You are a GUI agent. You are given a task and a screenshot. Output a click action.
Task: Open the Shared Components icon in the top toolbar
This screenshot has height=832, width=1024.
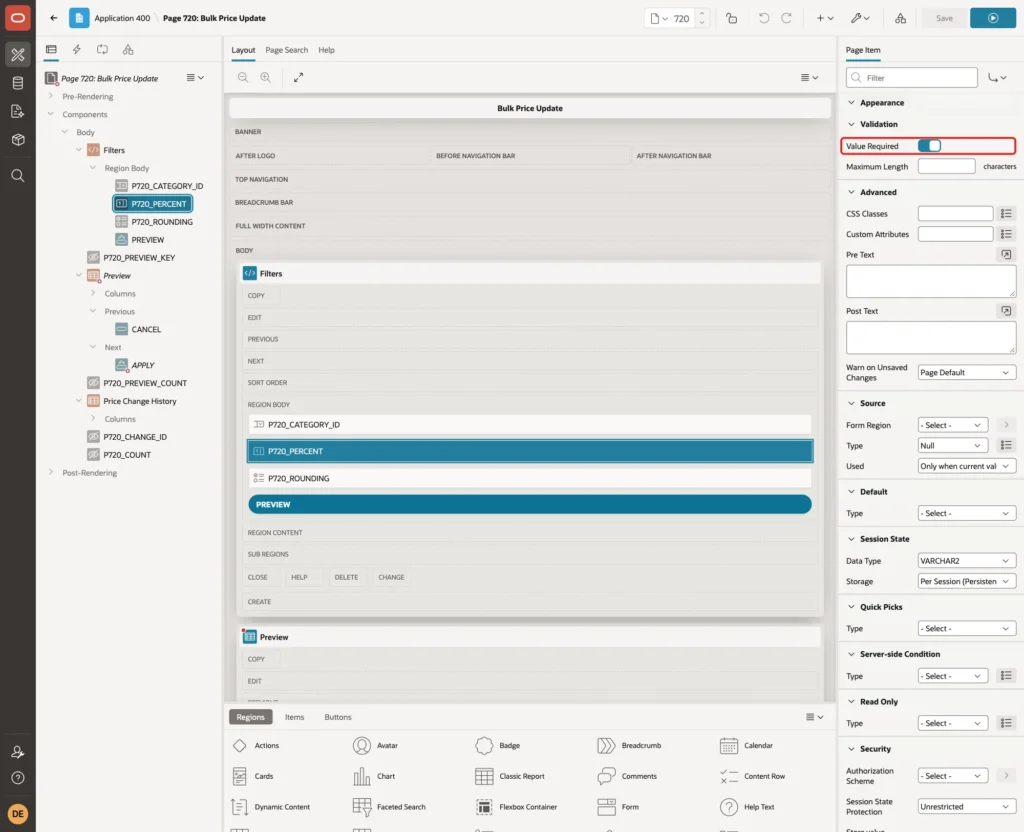click(x=900, y=18)
